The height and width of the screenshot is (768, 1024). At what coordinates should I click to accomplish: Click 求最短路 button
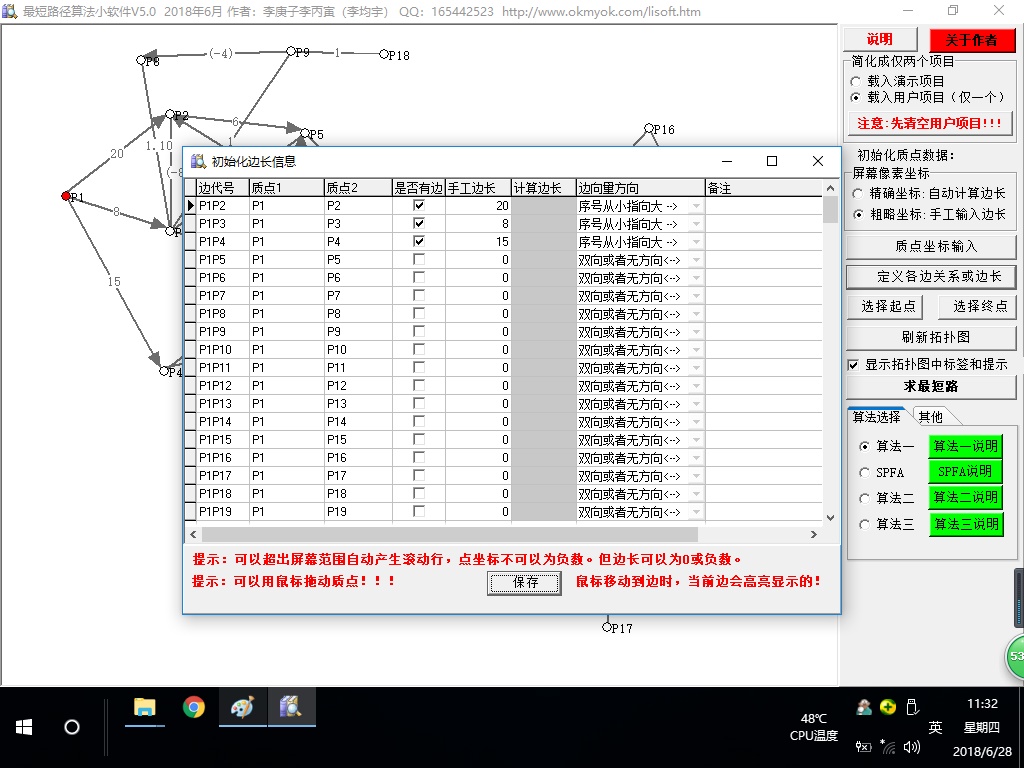(931, 387)
